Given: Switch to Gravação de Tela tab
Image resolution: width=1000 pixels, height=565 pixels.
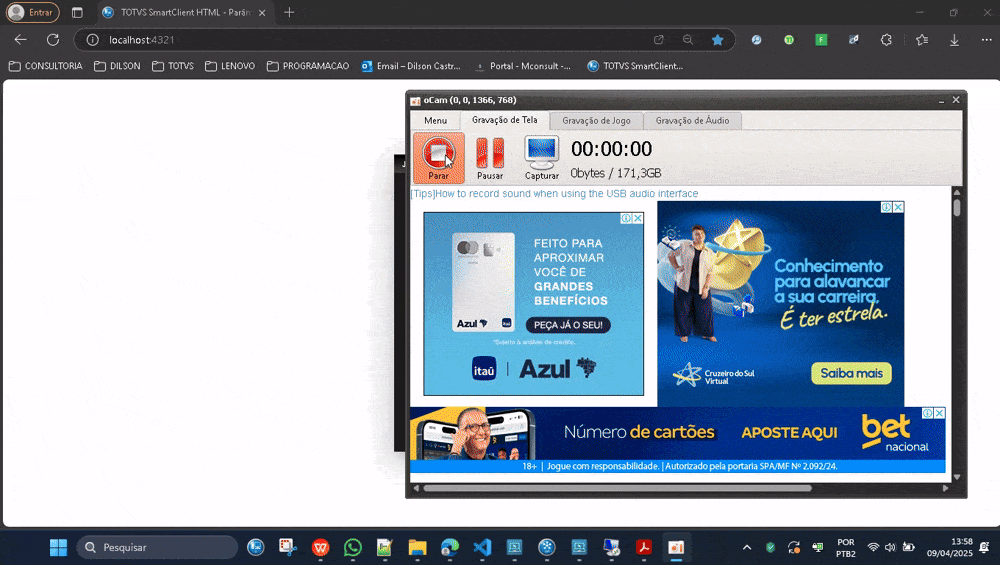Looking at the screenshot, I should [504, 120].
